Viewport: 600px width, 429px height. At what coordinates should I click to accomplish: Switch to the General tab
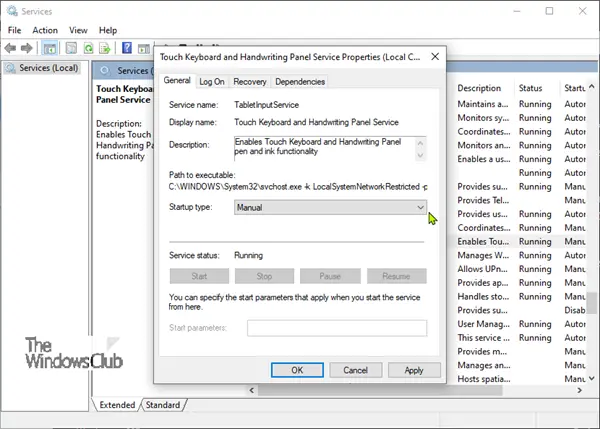[x=177, y=80]
